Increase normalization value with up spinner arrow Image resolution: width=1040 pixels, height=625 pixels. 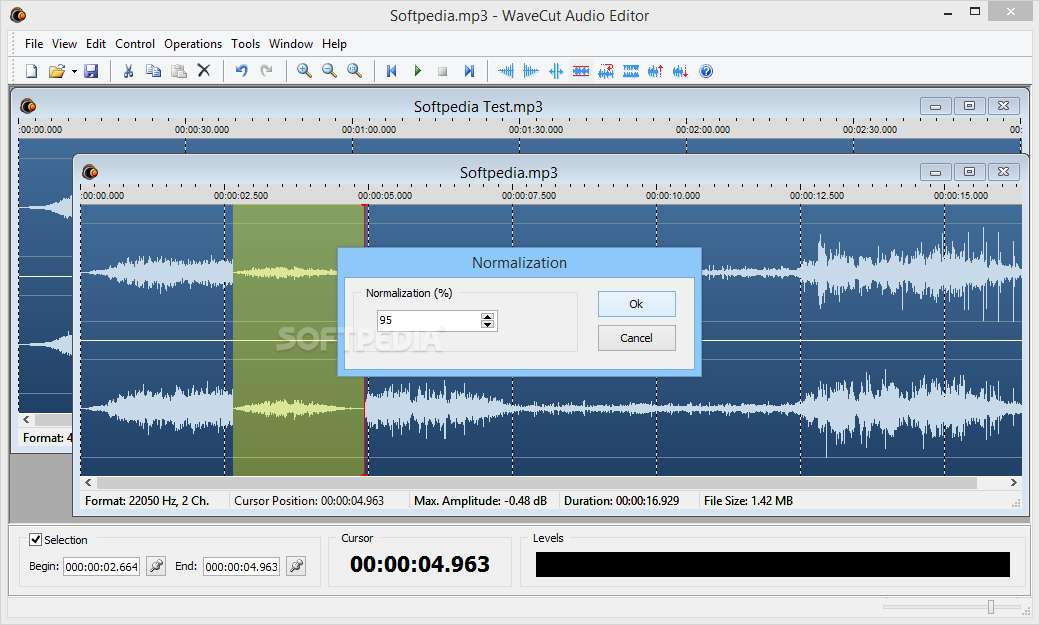pyautogui.click(x=488, y=316)
